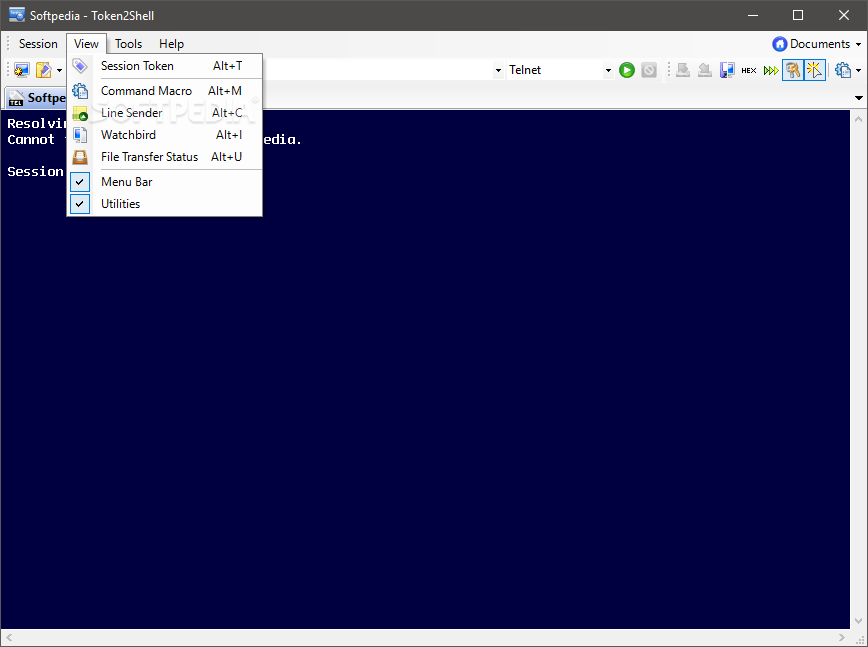
Task: Open the host address dropdown arrow left of Telnet
Action: tap(498, 70)
